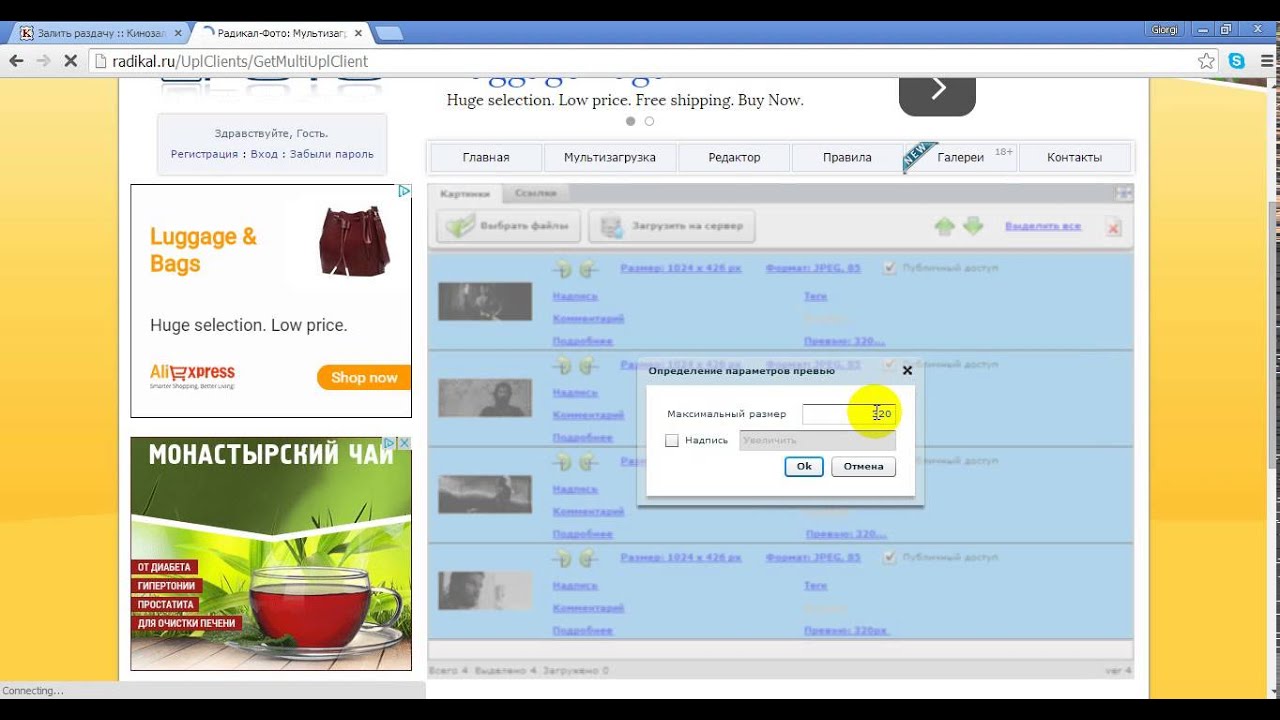Click Подробнее link of first image
Image resolution: width=1280 pixels, height=720 pixels.
(582, 341)
